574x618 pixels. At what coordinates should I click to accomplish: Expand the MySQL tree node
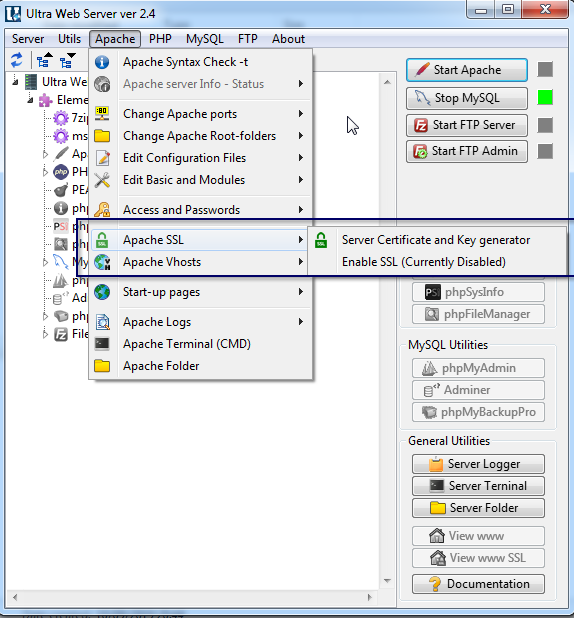pos(45,262)
